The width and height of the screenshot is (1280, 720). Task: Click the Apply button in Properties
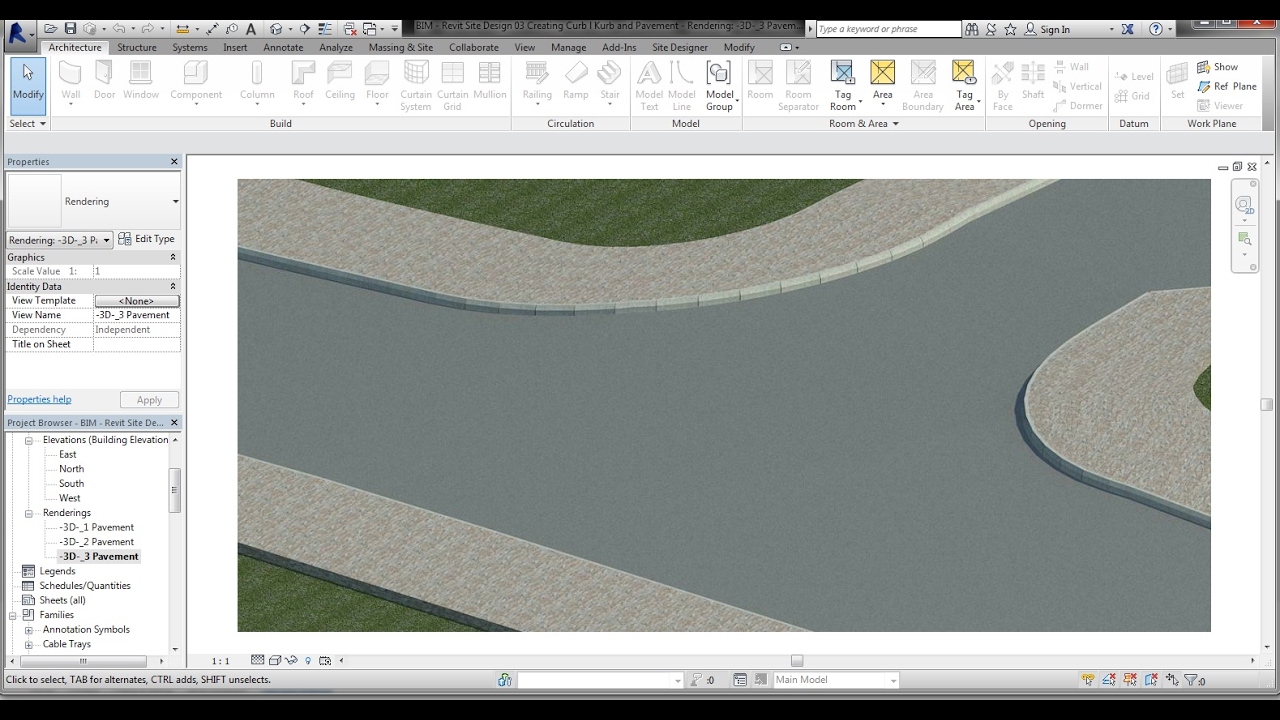click(149, 400)
